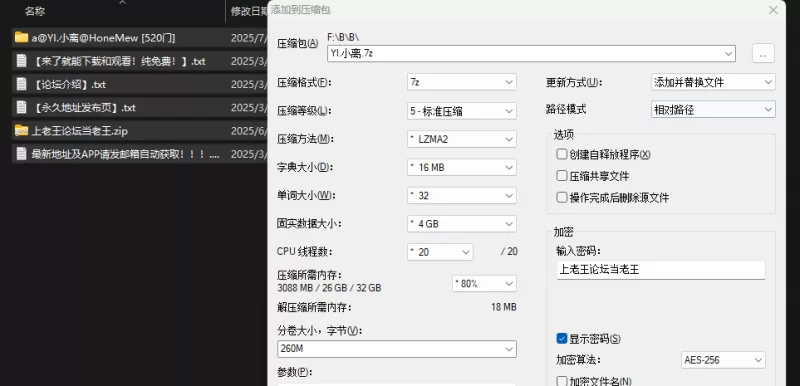
Task: Open 单词大小 dropdown showing 32
Action: point(461,195)
